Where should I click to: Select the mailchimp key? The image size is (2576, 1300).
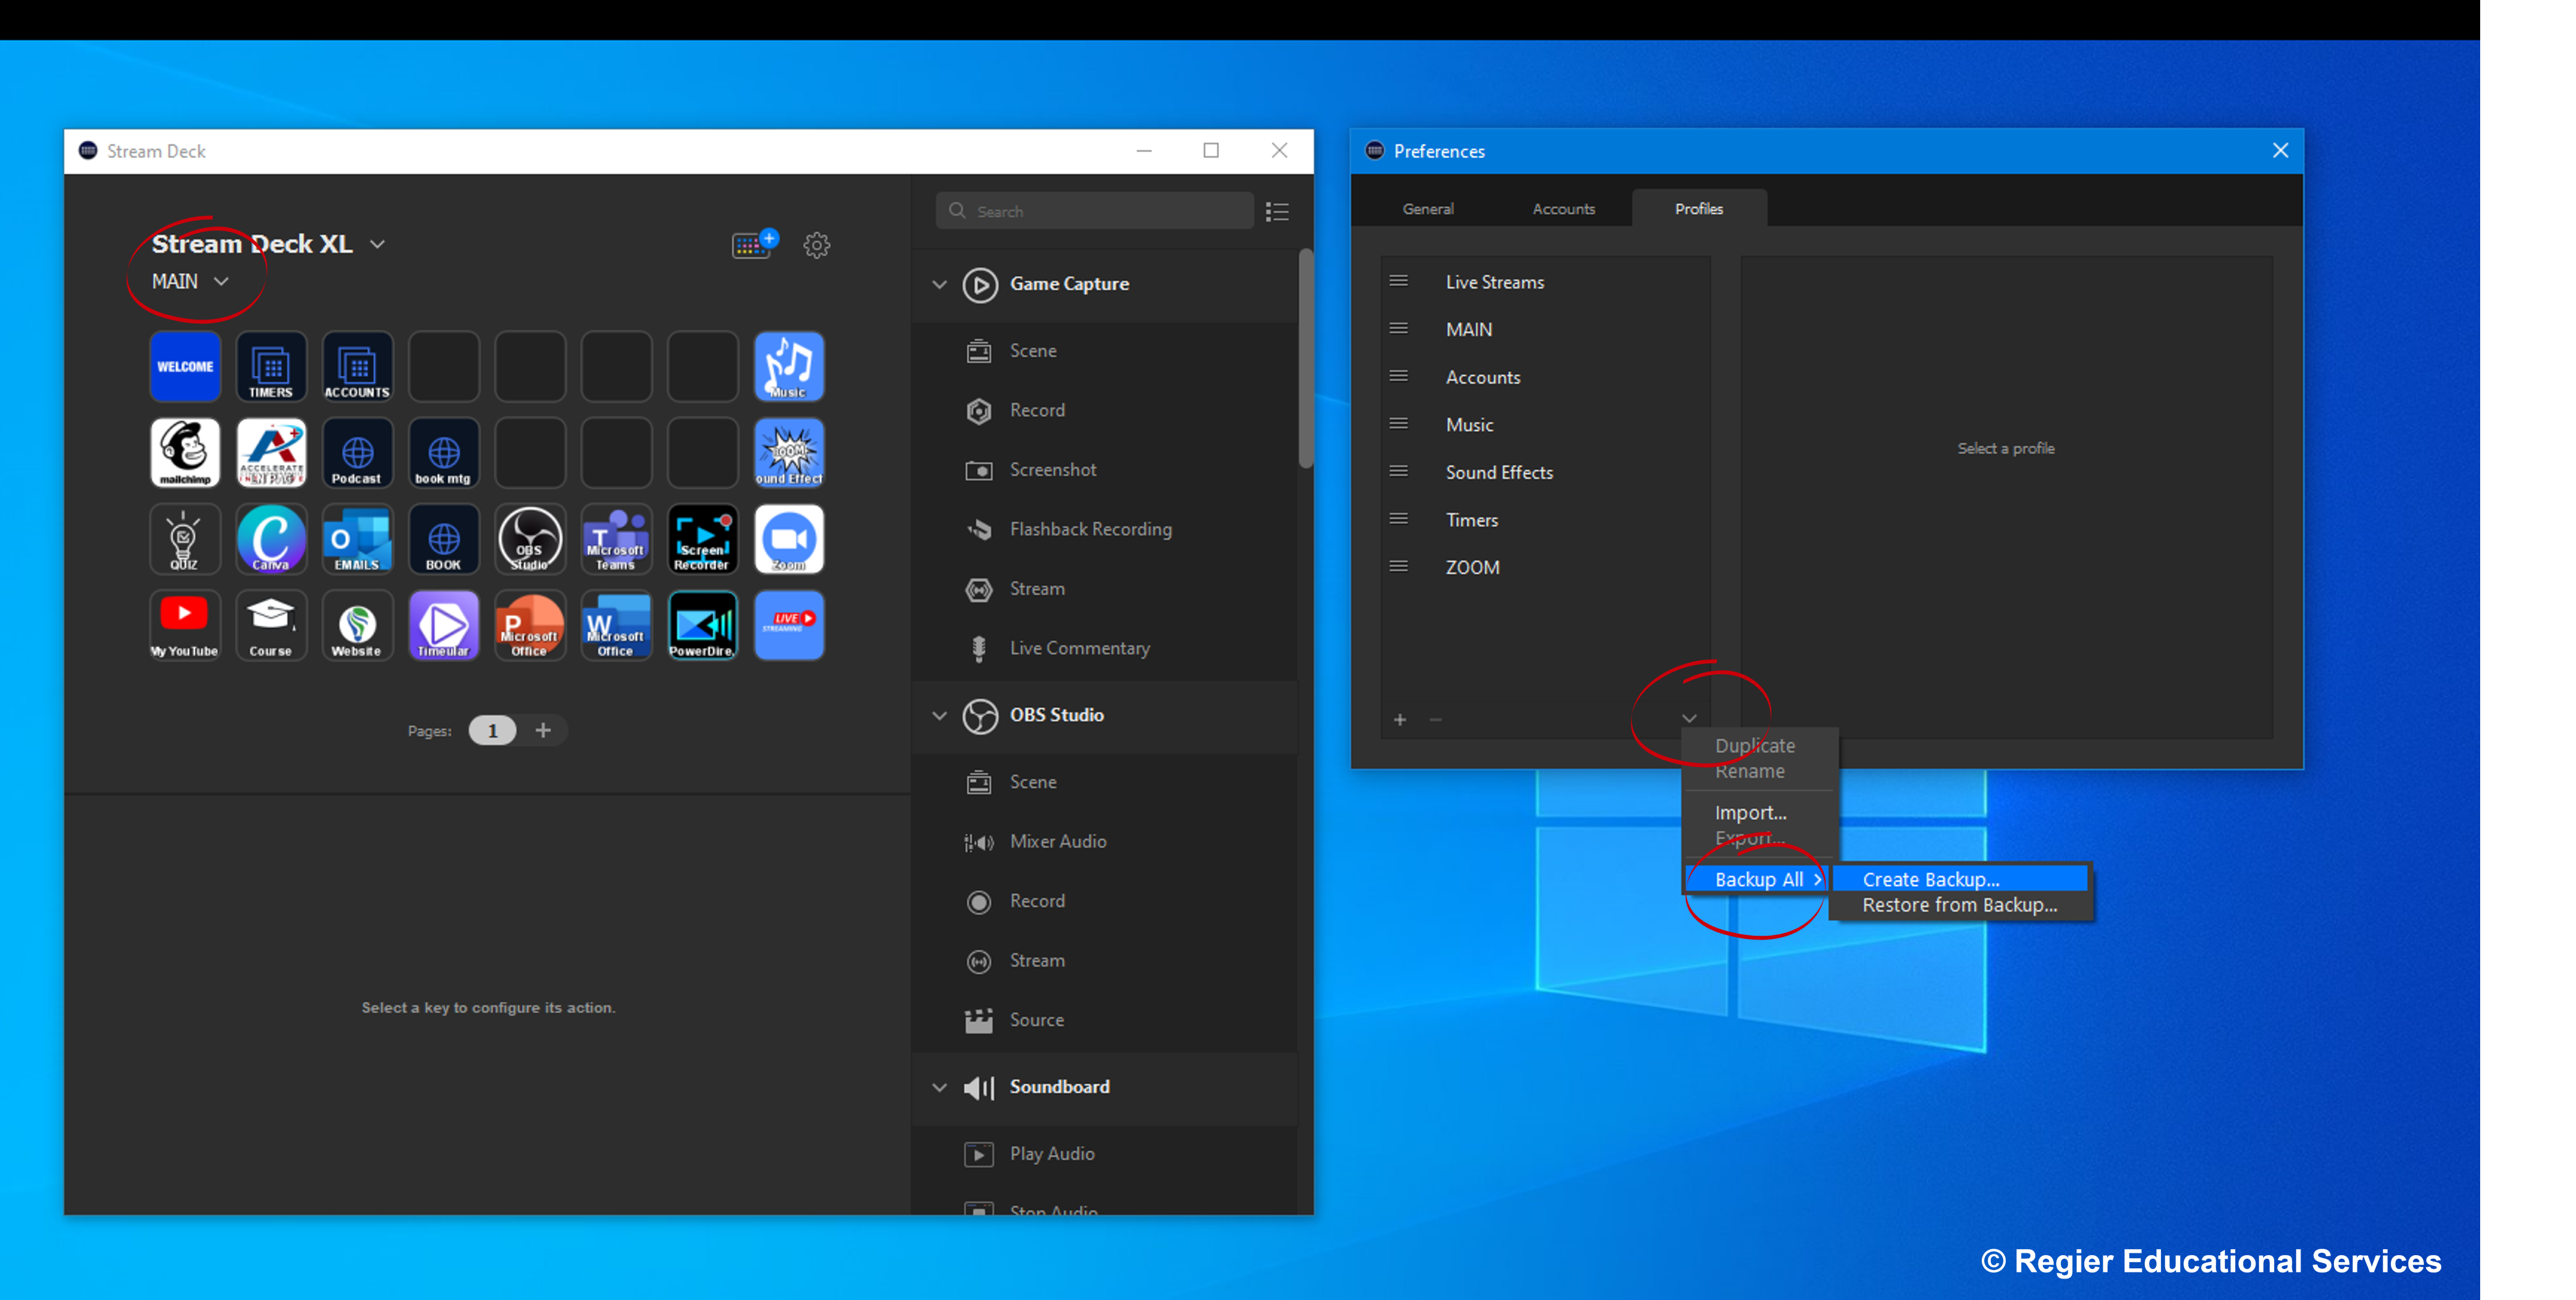click(x=185, y=453)
